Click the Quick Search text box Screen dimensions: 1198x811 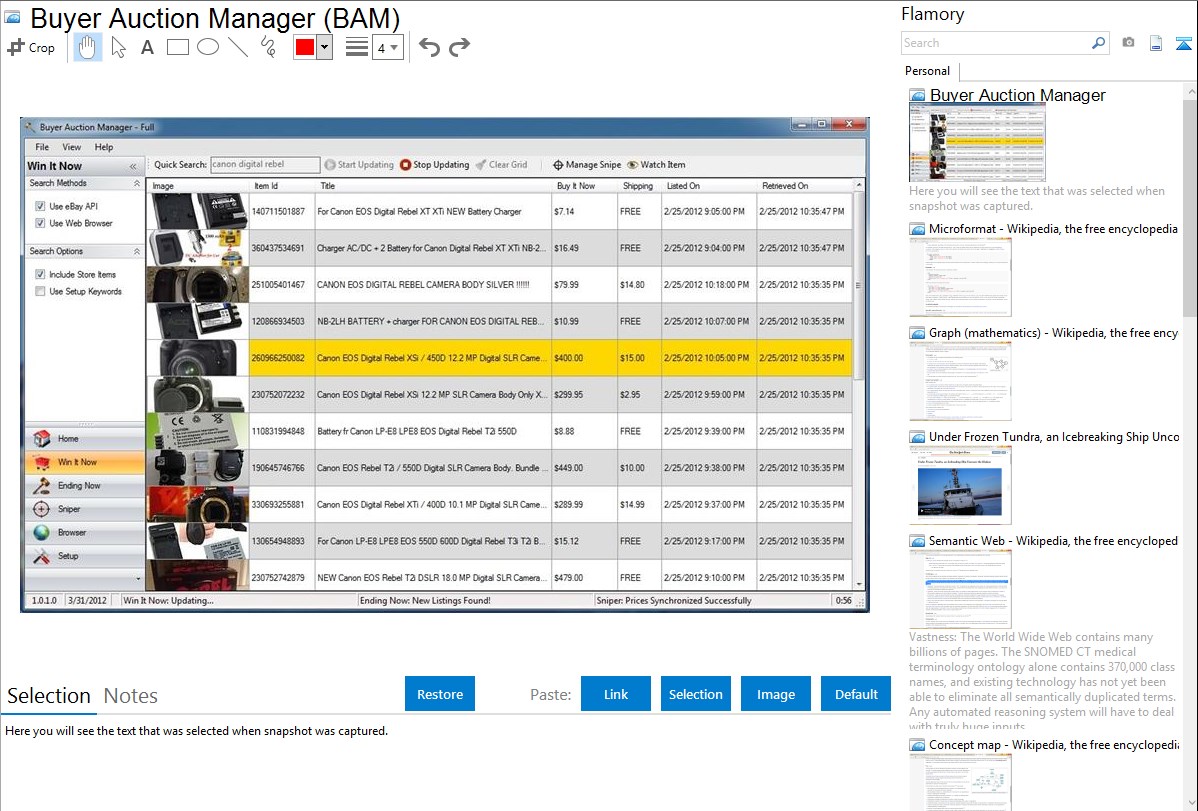coord(264,164)
